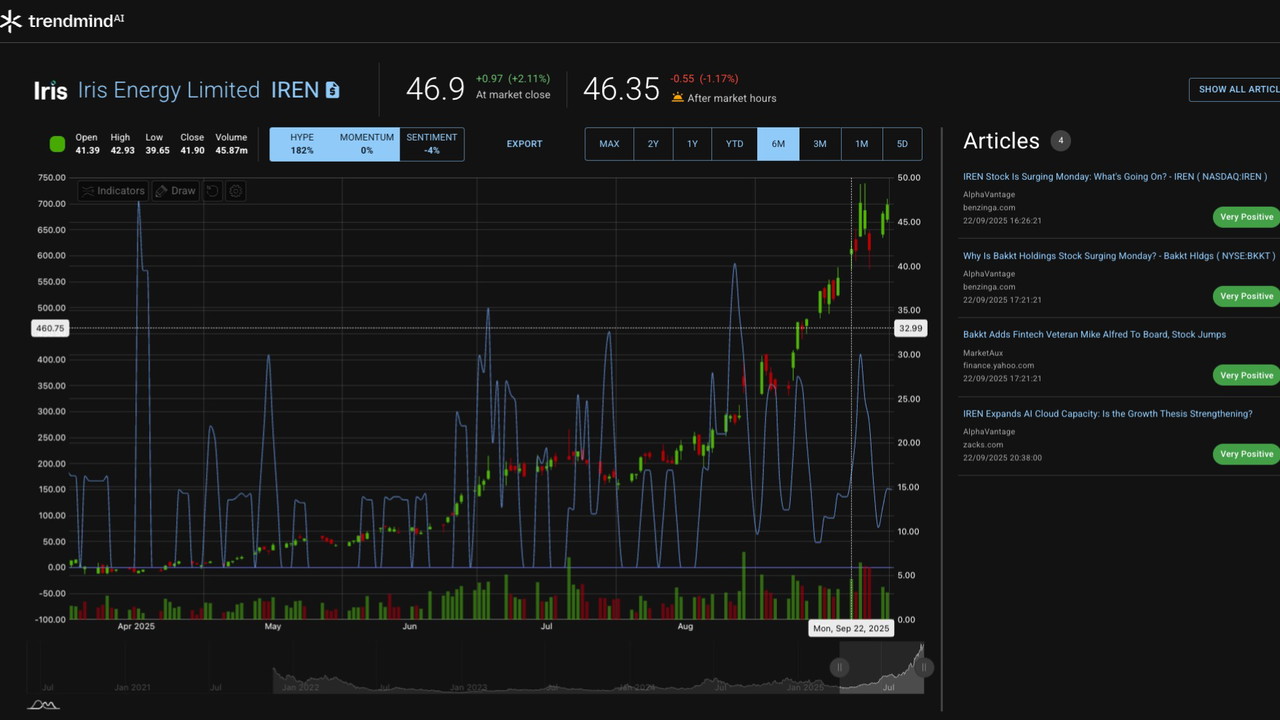This screenshot has width=1280, height=720.
Task: Open the Indicators dropdown
Action: pos(113,191)
